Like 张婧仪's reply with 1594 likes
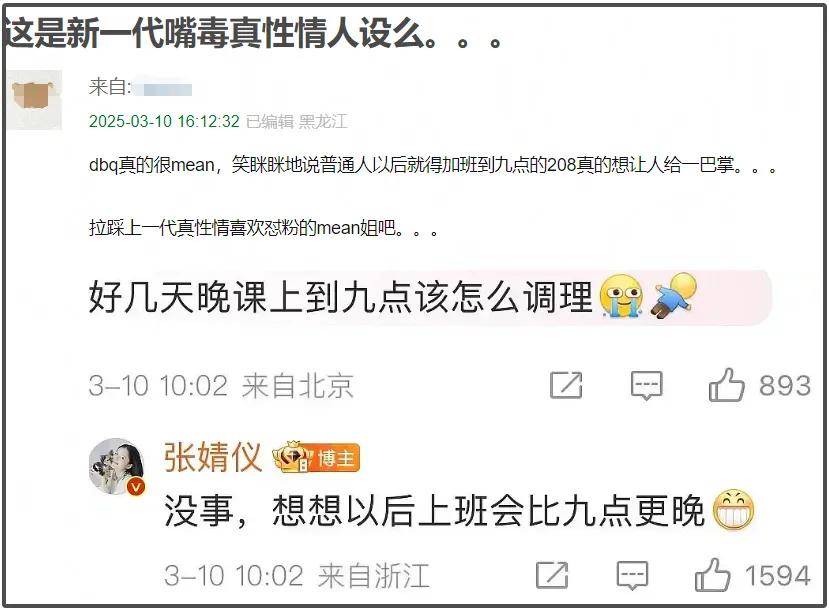 coord(713,575)
